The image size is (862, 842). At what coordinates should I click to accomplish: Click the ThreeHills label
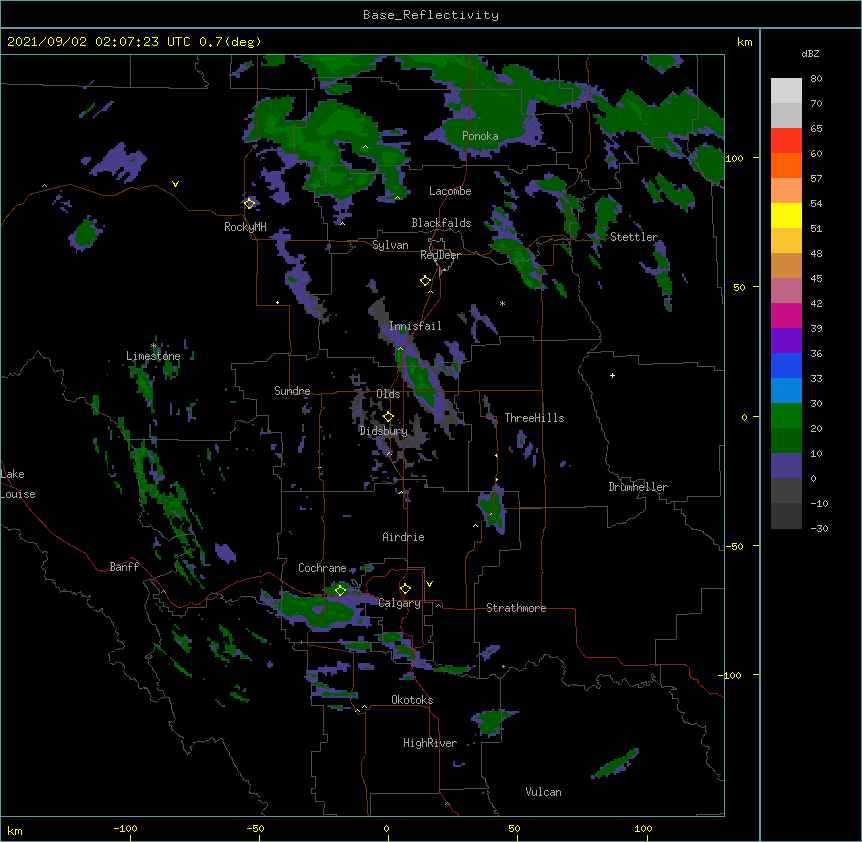[534, 418]
